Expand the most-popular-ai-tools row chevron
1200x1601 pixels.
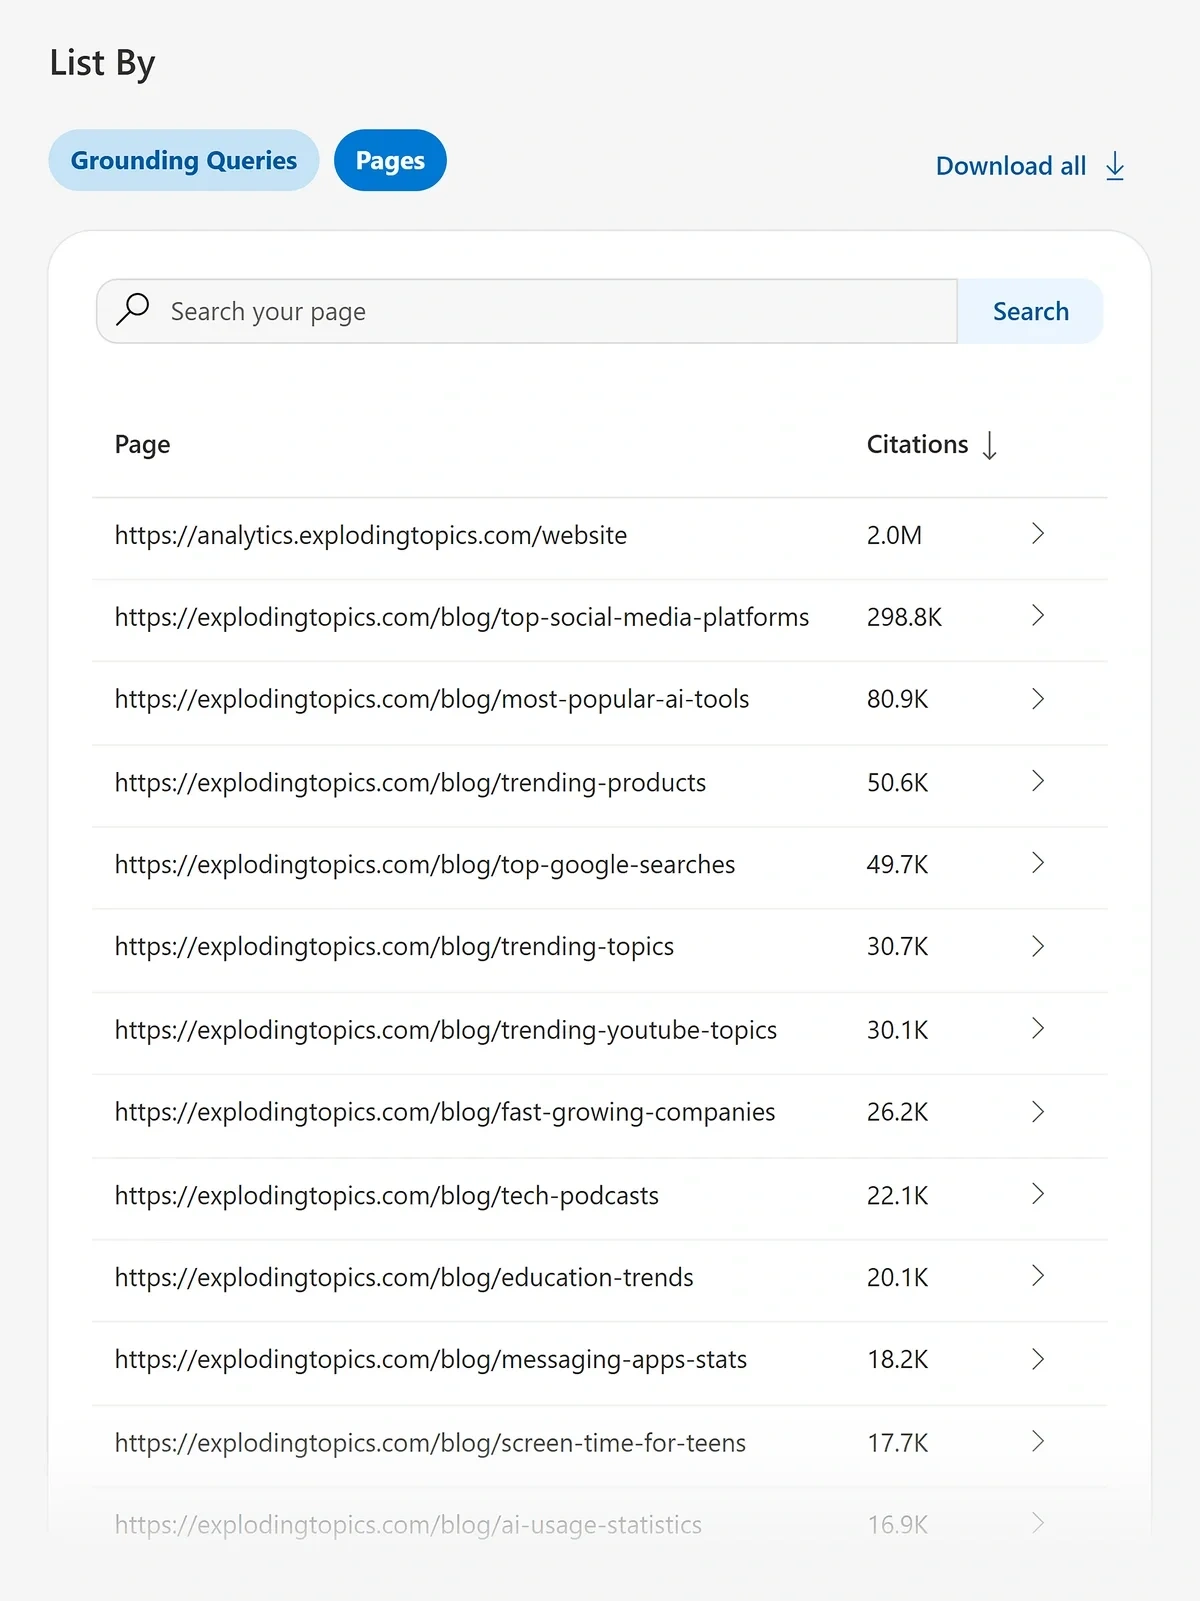coord(1038,699)
